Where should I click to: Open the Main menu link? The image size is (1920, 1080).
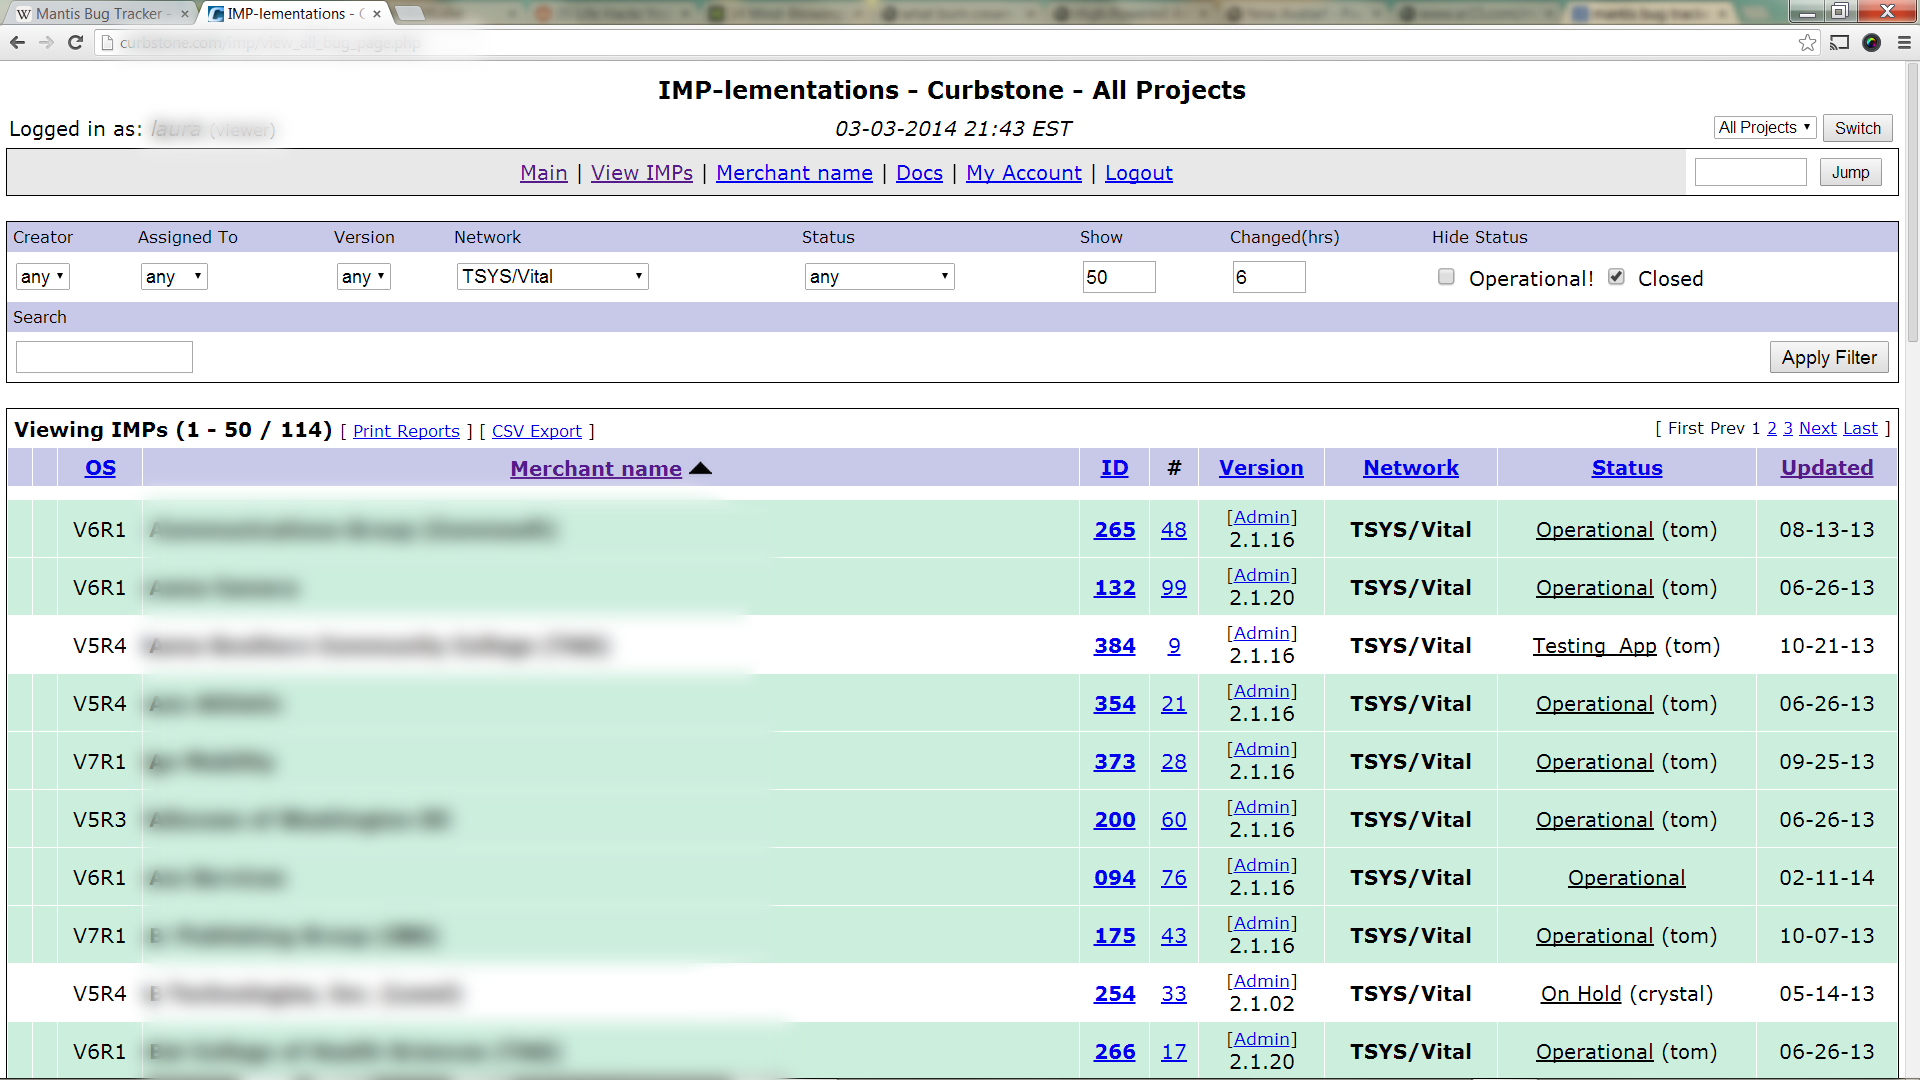pos(544,173)
